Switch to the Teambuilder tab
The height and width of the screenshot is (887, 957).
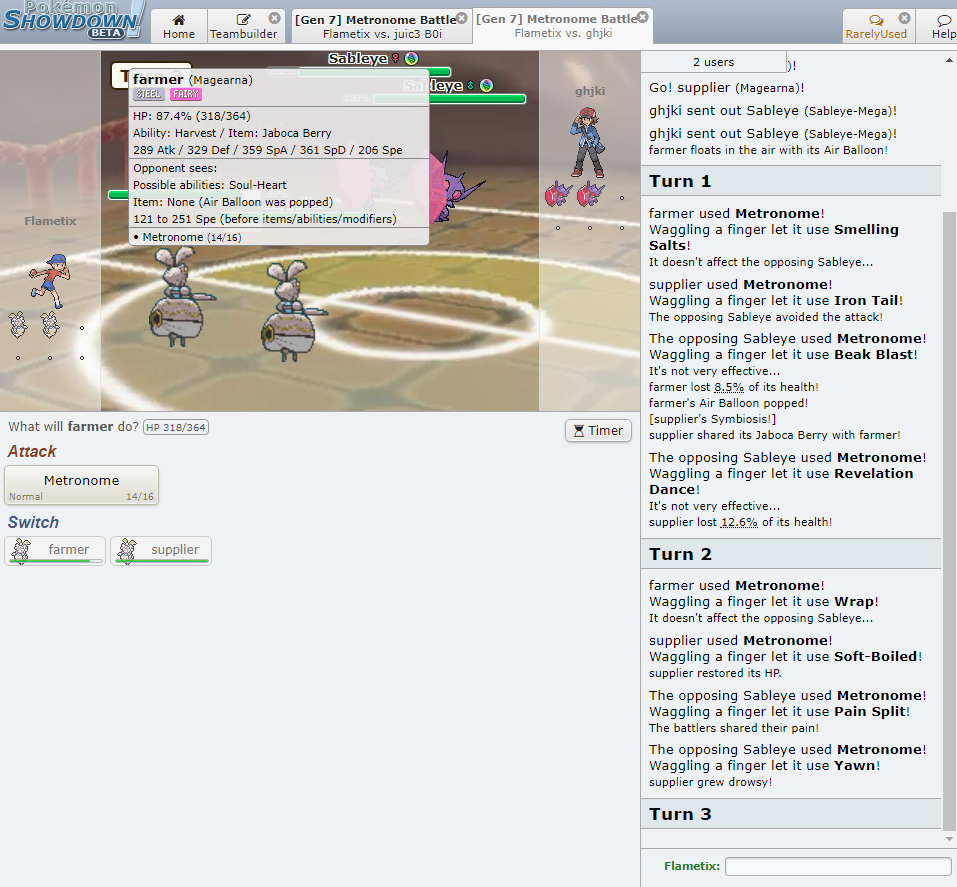(244, 26)
